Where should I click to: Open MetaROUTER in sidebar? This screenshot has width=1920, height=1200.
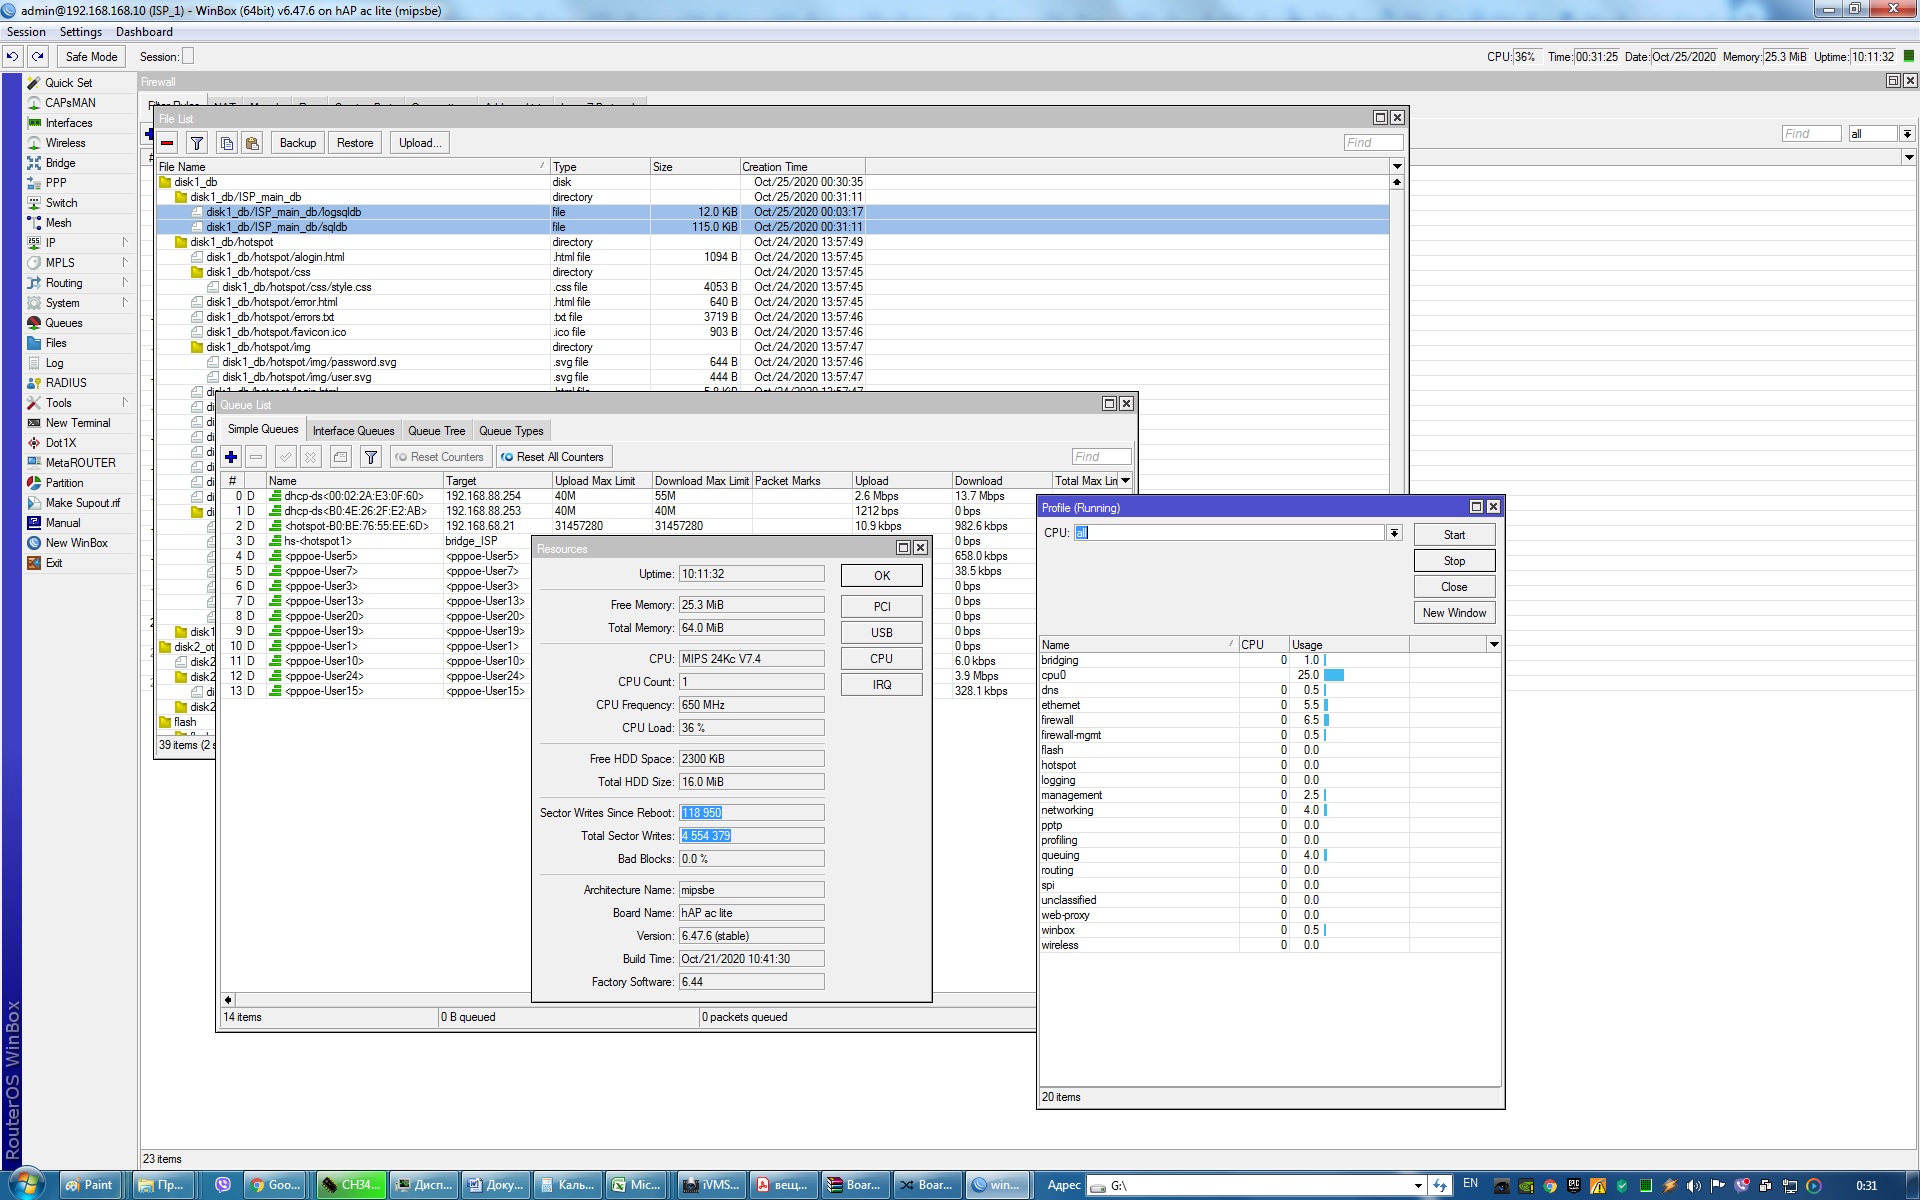coord(80,463)
